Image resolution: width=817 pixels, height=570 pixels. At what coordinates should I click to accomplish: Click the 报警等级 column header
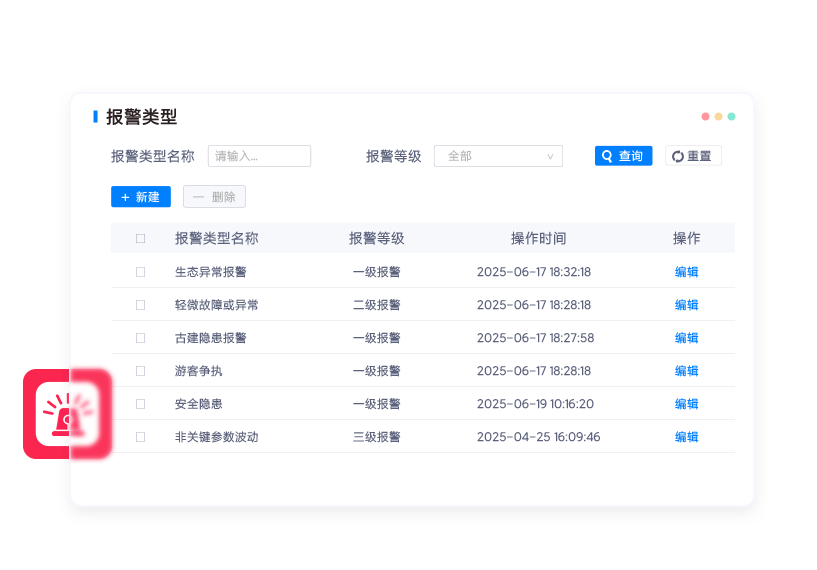[376, 238]
